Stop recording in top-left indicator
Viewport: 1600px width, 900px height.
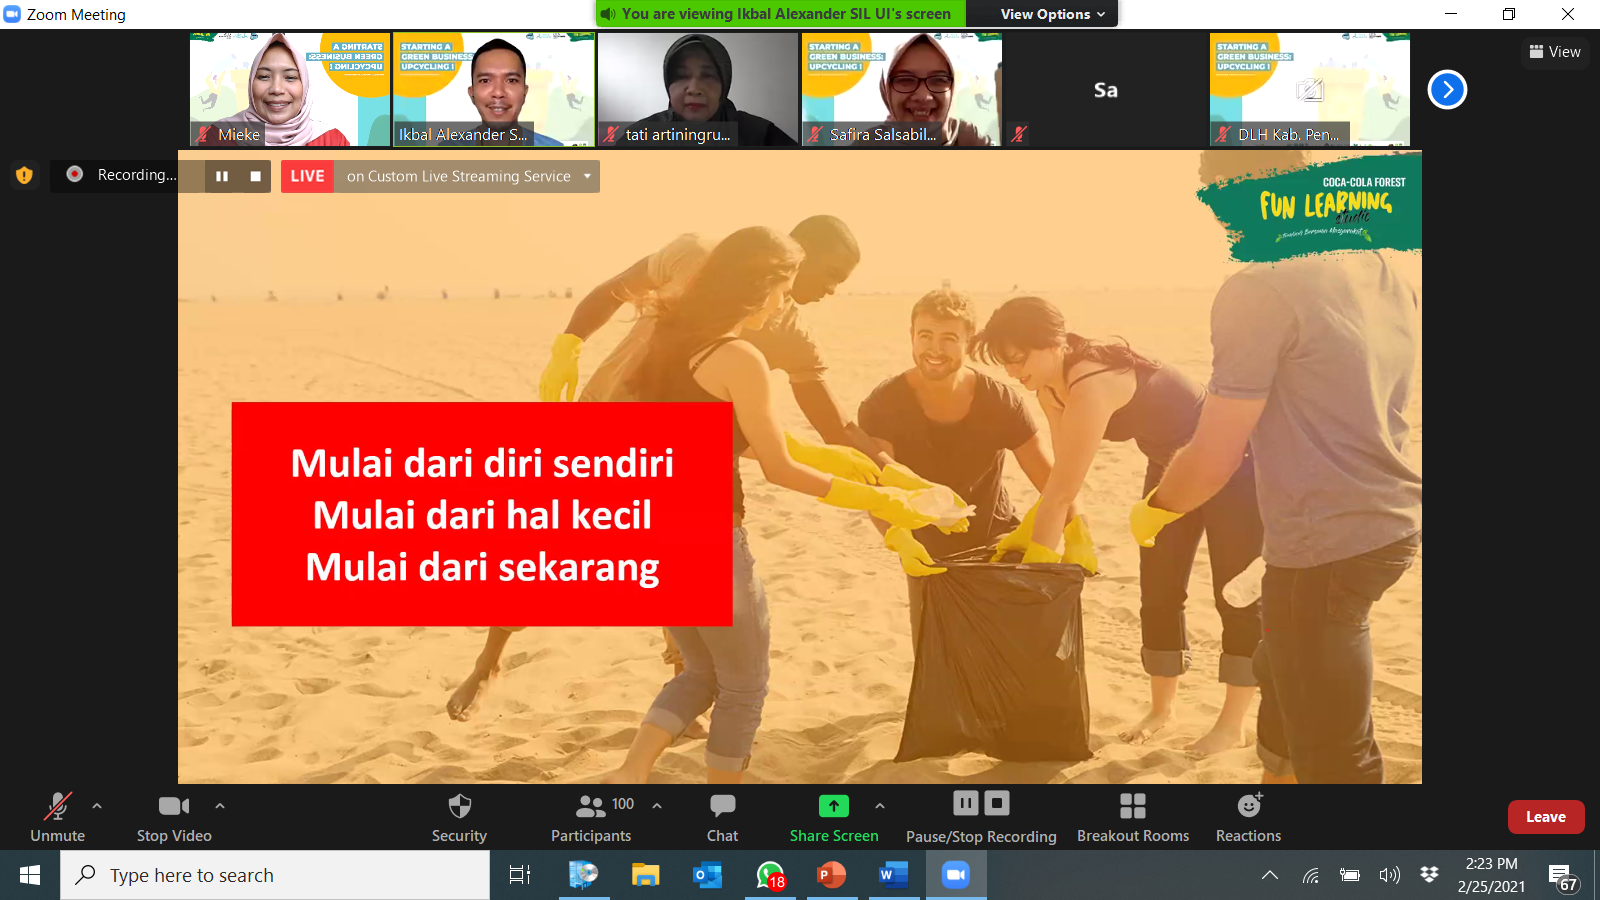tap(255, 176)
